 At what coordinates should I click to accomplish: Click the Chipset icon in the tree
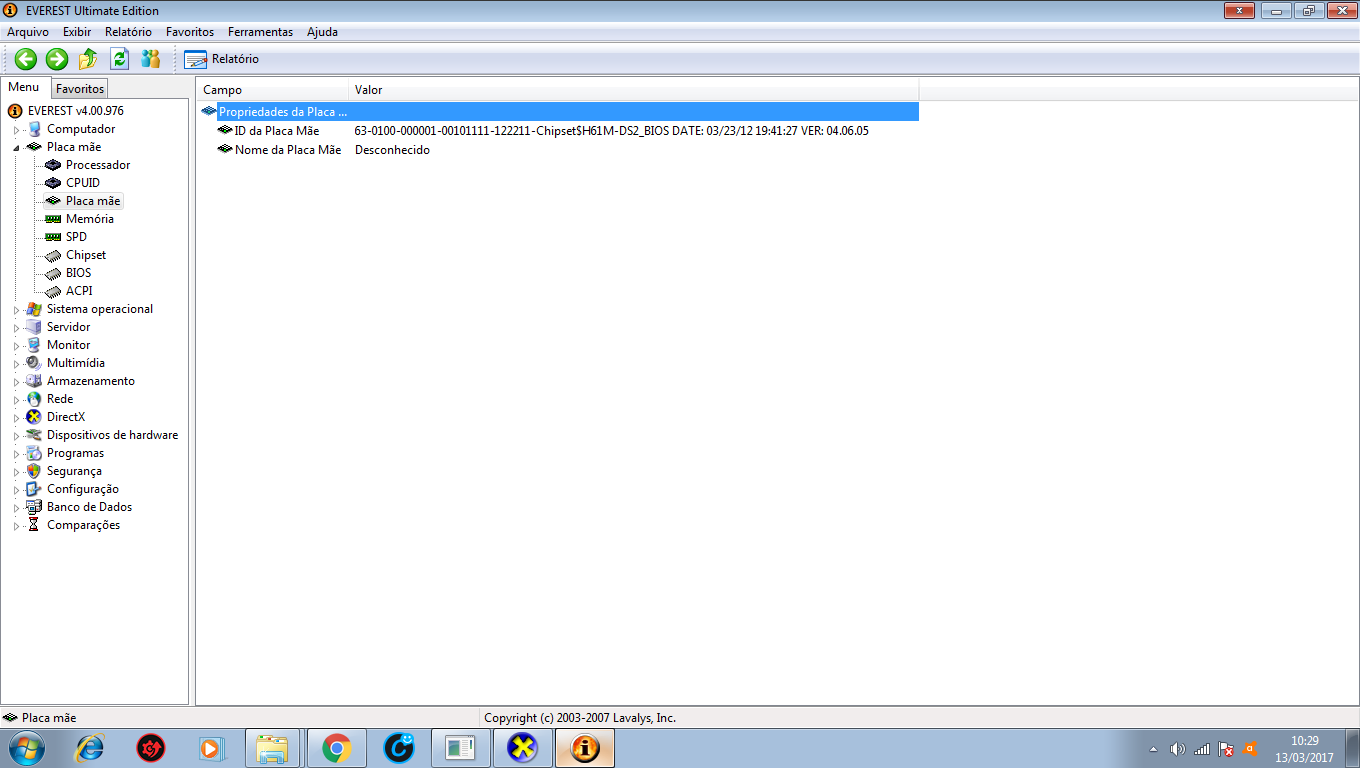tap(54, 255)
